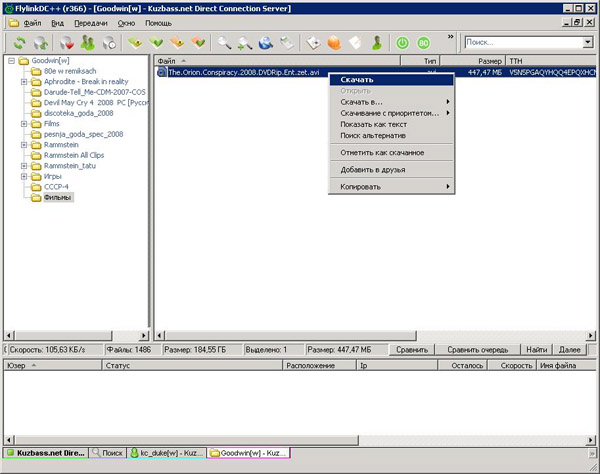This screenshot has width=600, height=474.
Task: Switch to the Поиск tab at bottom
Action: click(x=108, y=453)
